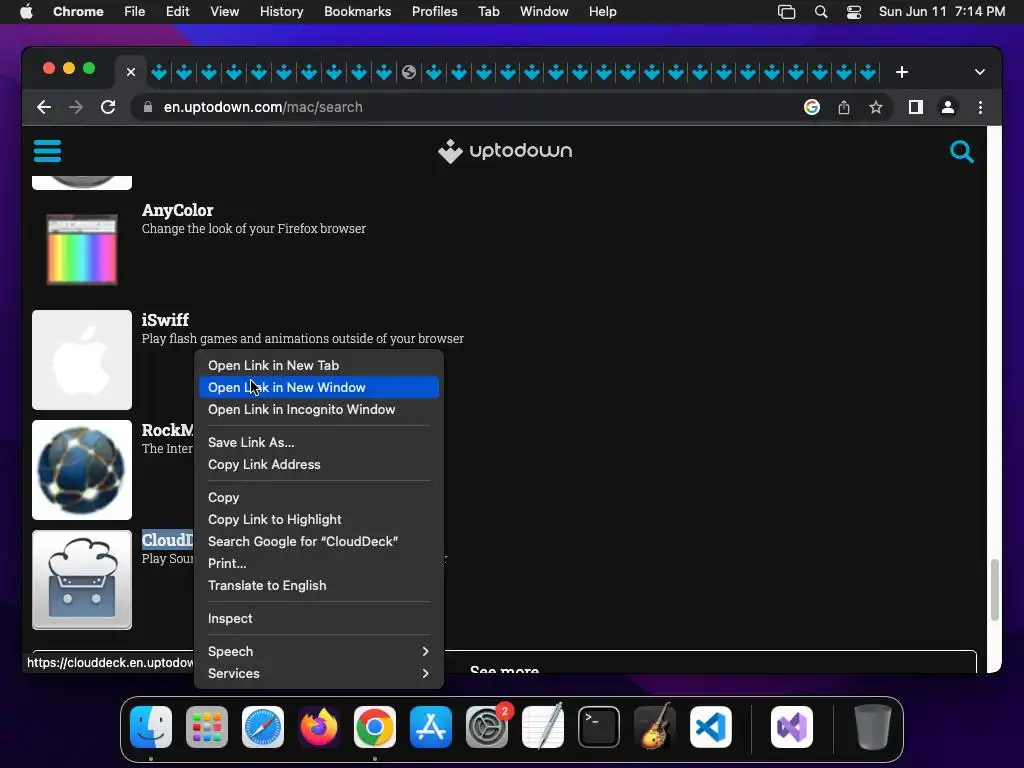Select Print… in context menu
The image size is (1024, 768).
pyautogui.click(x=319, y=564)
